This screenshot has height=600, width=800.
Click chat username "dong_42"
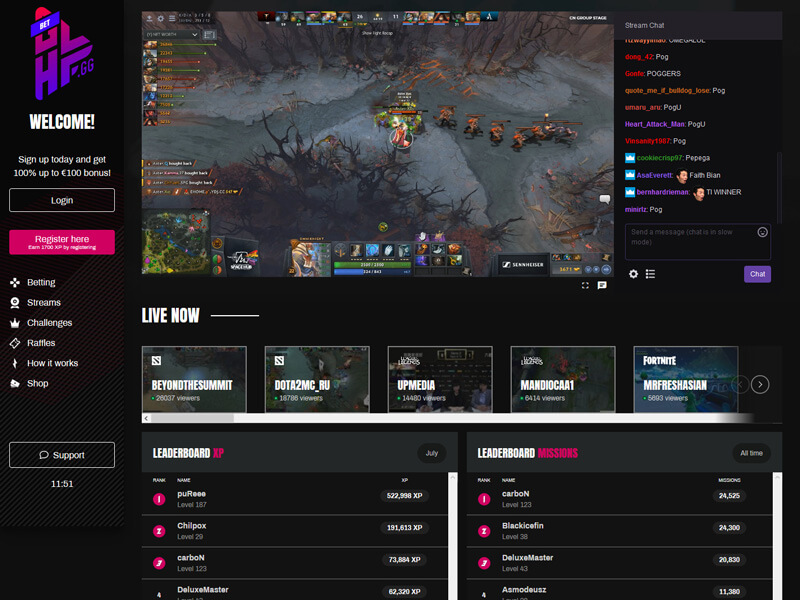click(x=639, y=57)
